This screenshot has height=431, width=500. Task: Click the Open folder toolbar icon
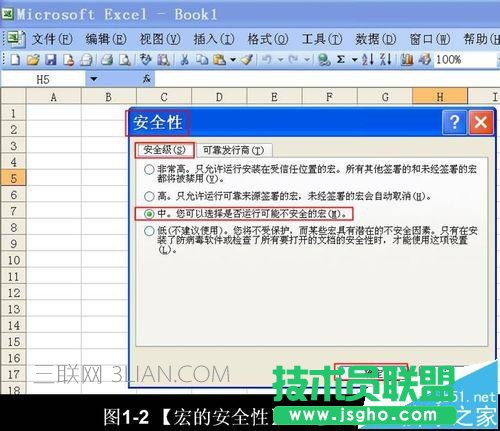[x=33, y=60]
